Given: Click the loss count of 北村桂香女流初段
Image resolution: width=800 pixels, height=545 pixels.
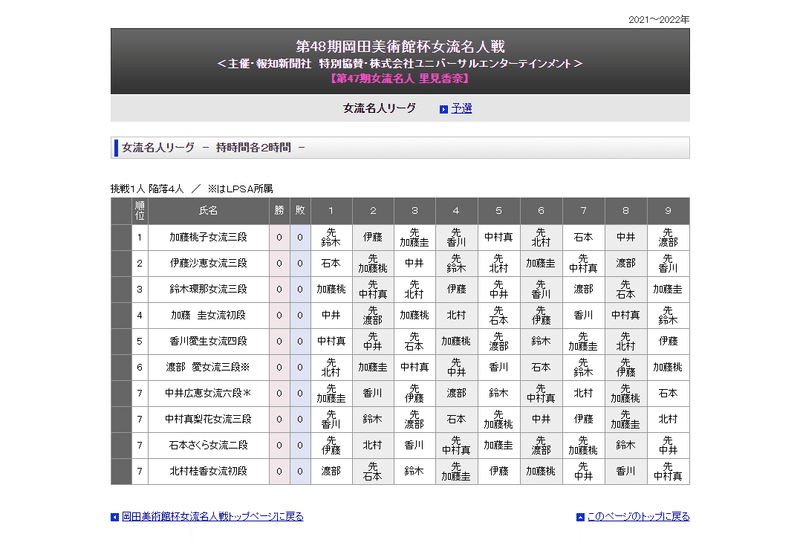Looking at the screenshot, I should (x=300, y=472).
